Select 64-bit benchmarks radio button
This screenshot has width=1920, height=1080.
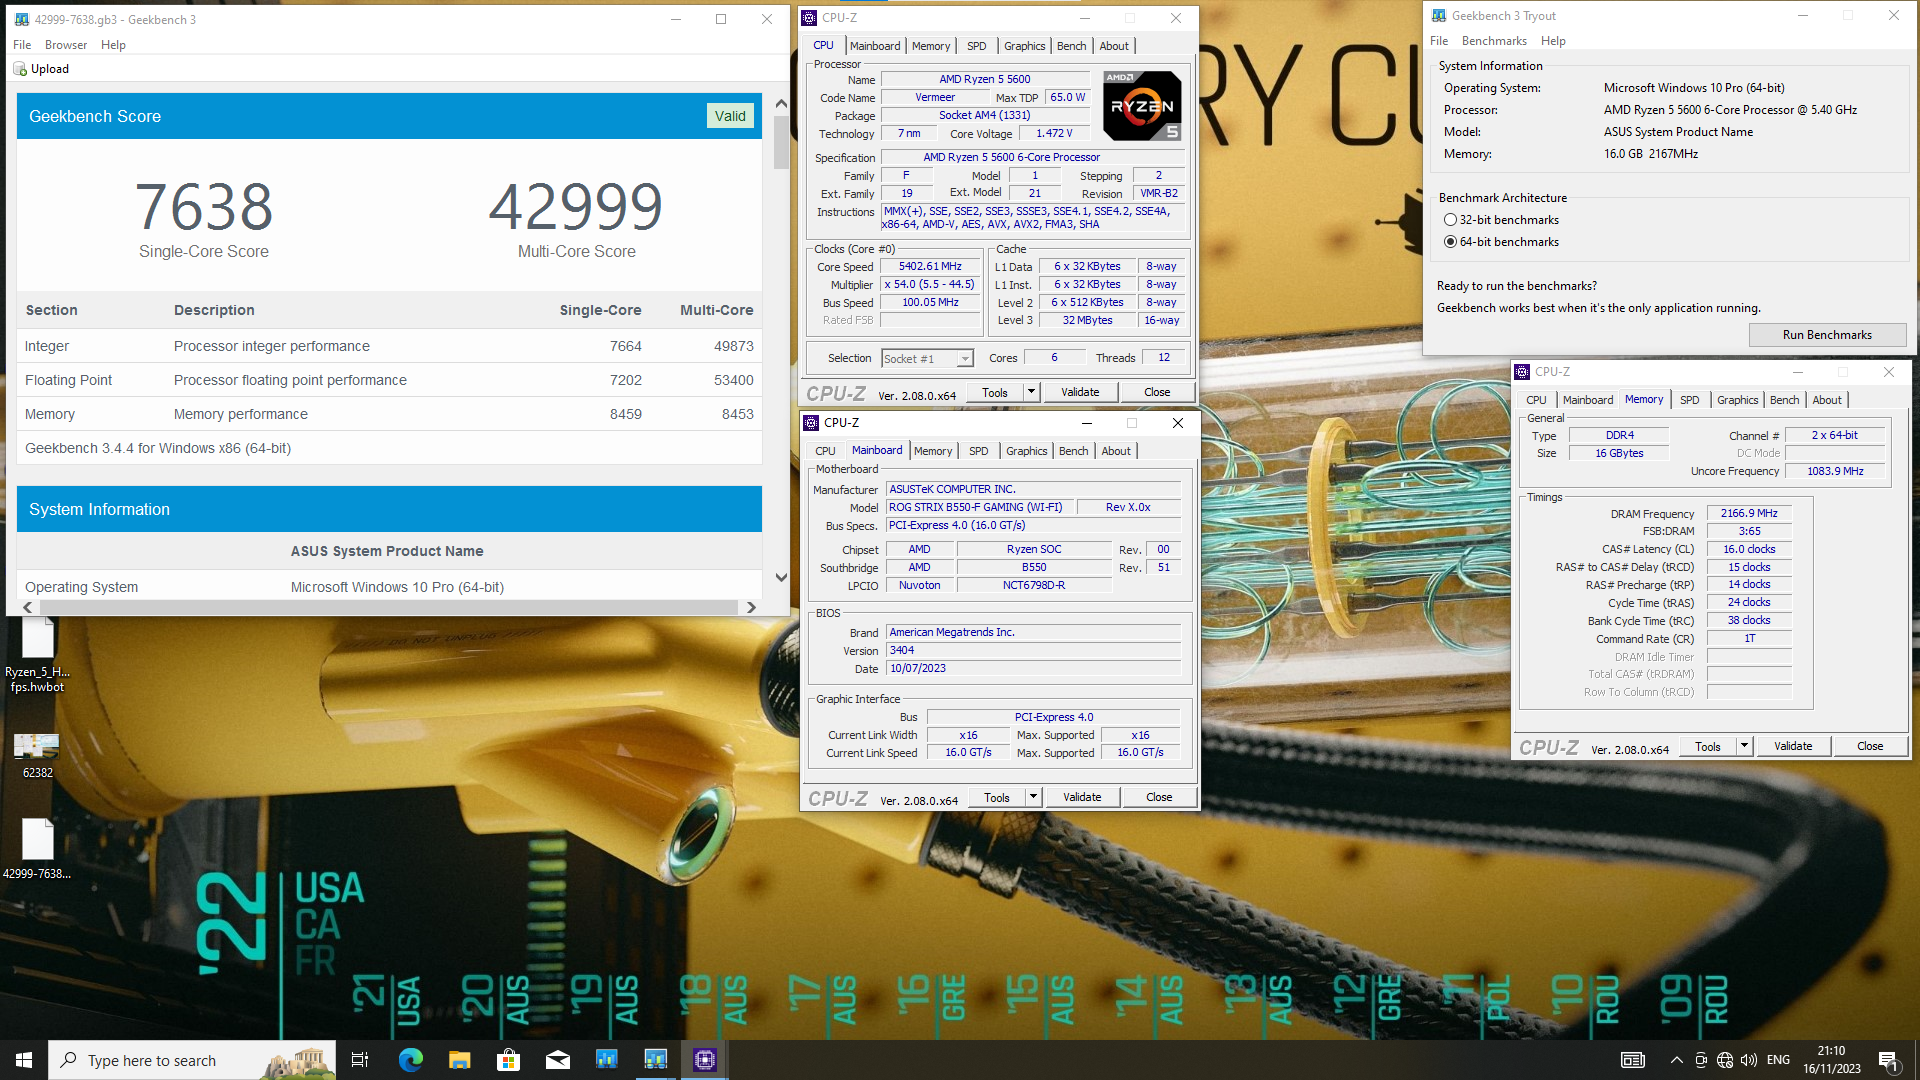pyautogui.click(x=1450, y=242)
